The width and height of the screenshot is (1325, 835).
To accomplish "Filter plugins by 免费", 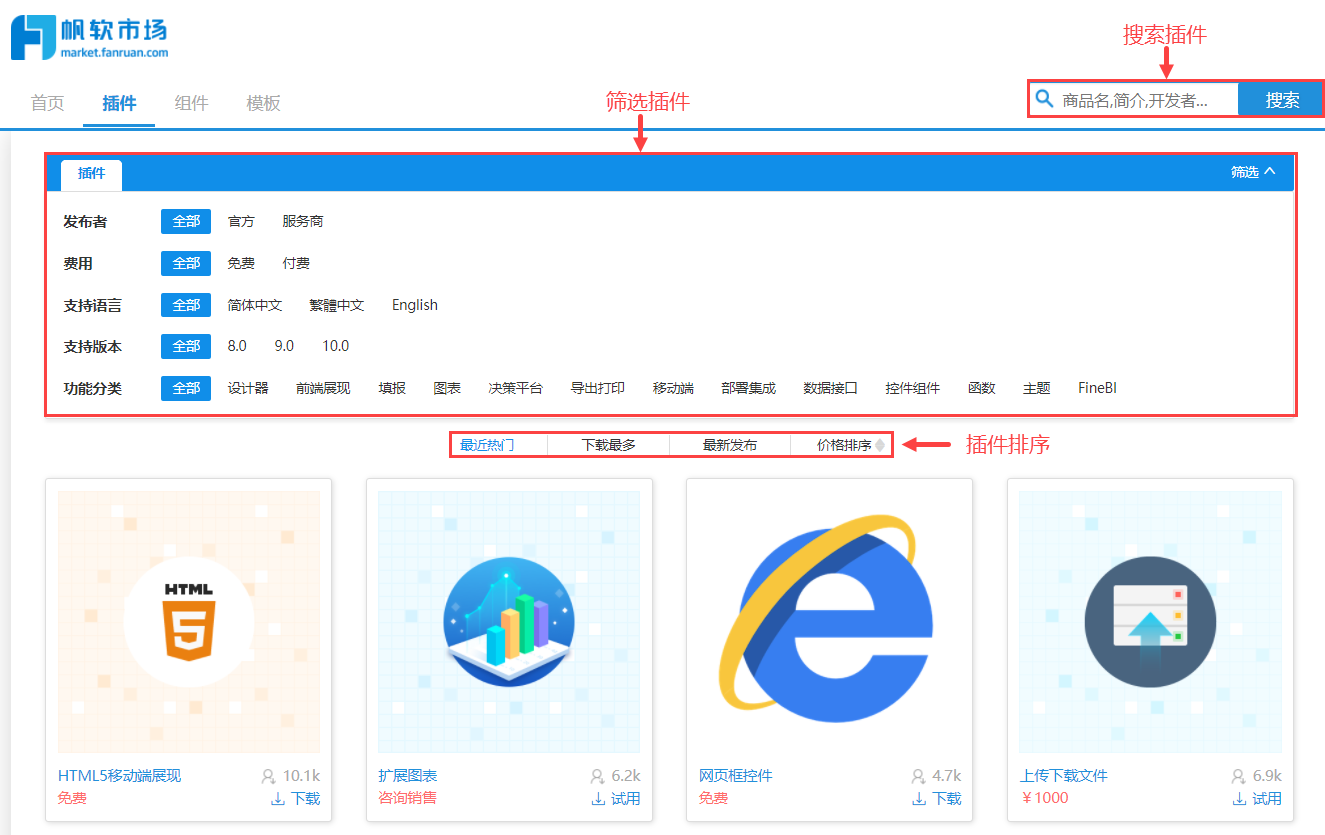I will coord(241,263).
